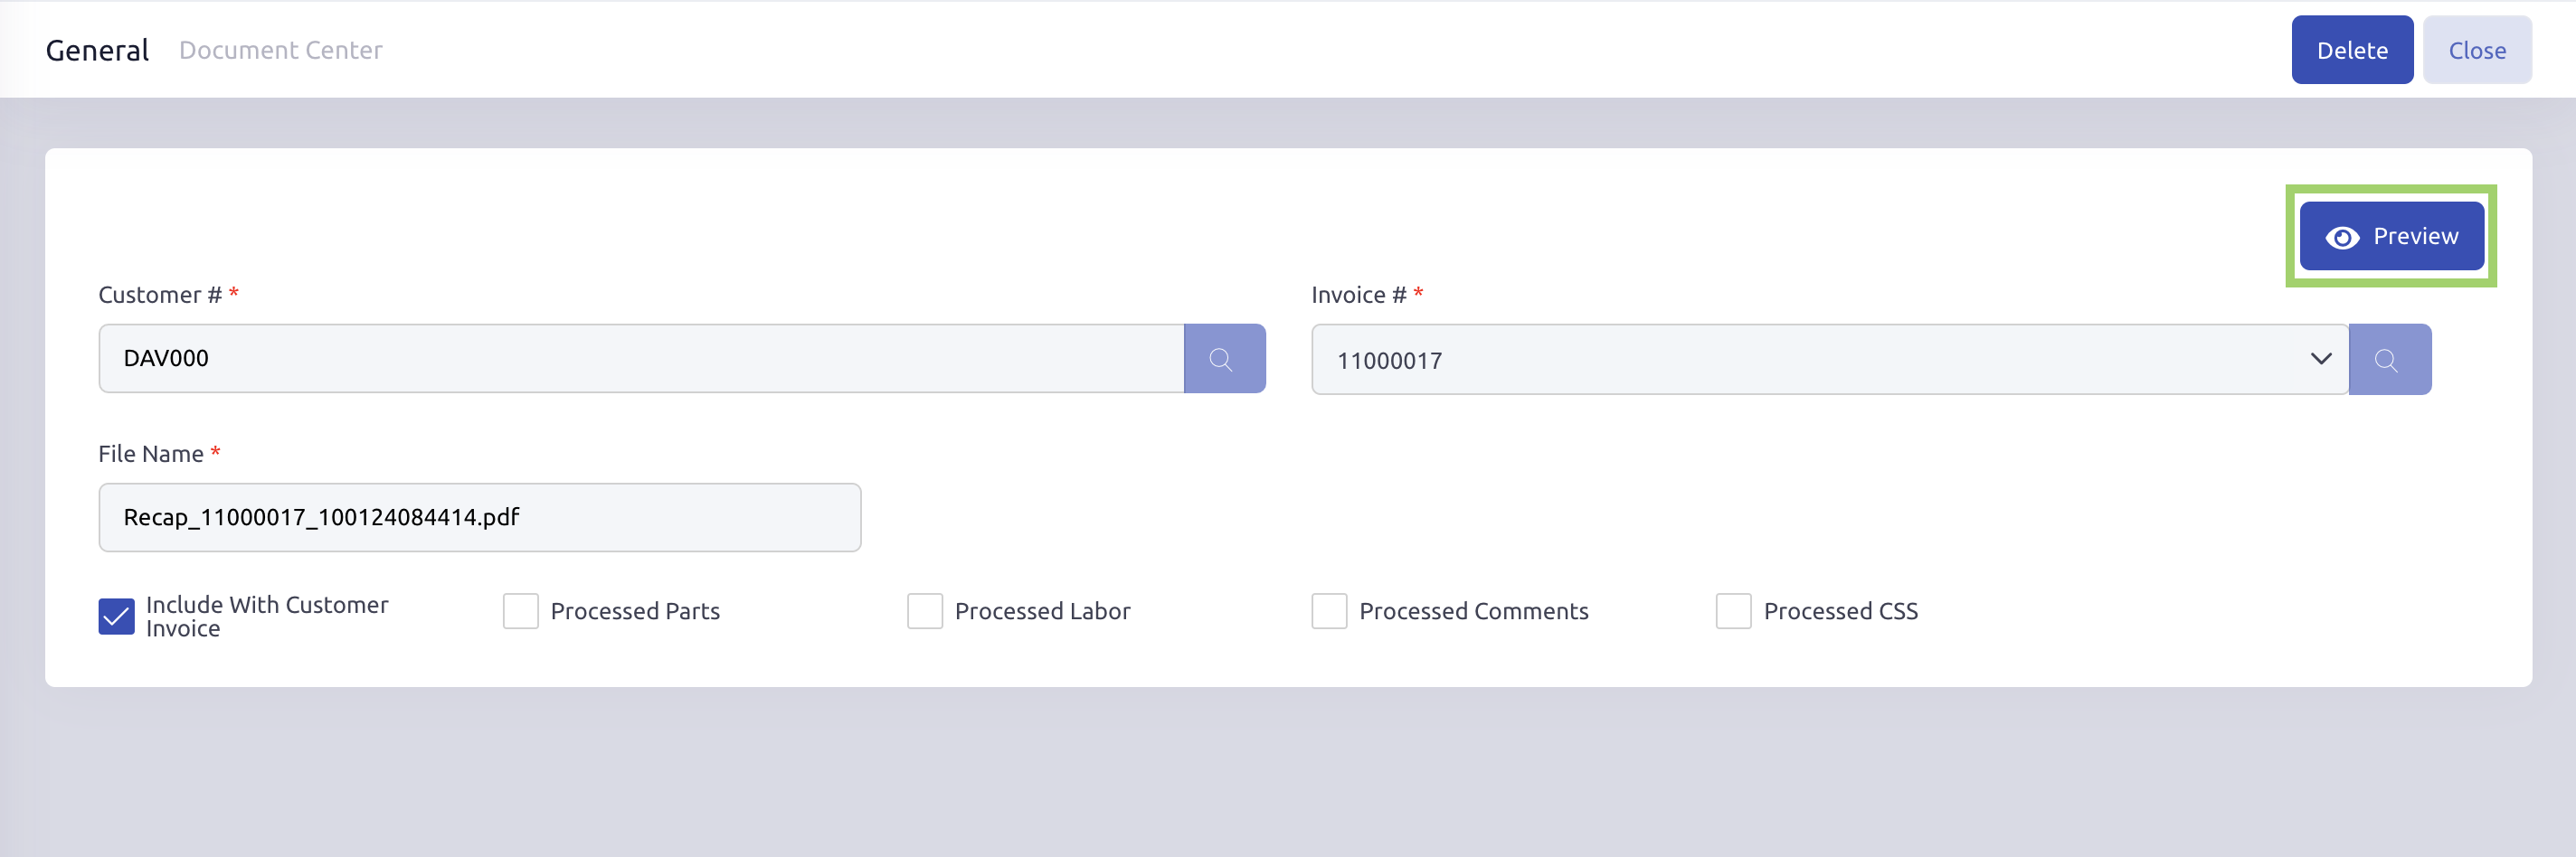Switch to the Document Center tab
This screenshot has width=2576, height=857.
coord(281,50)
